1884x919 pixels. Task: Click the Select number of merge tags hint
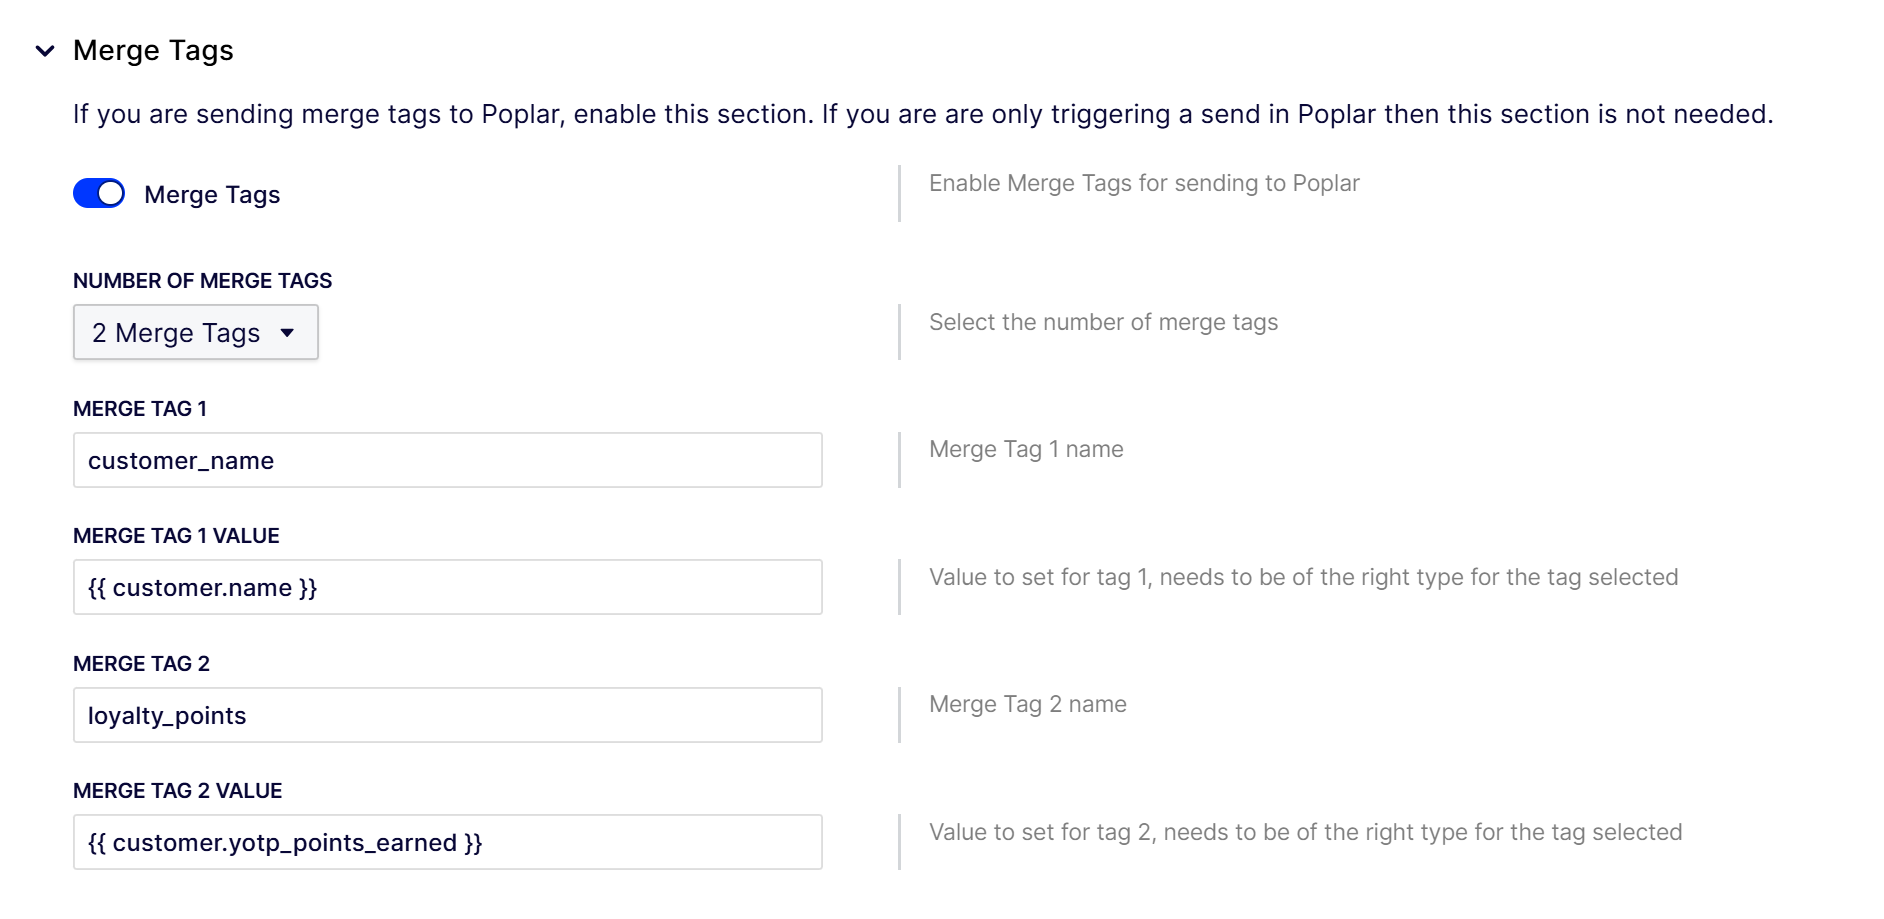tap(1103, 322)
